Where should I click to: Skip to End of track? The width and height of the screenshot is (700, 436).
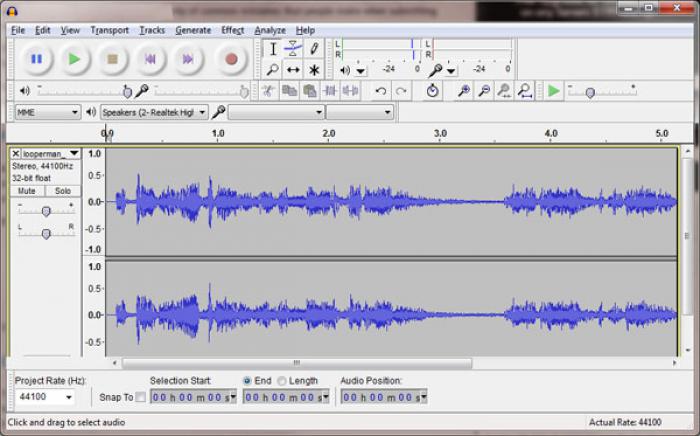[188, 59]
